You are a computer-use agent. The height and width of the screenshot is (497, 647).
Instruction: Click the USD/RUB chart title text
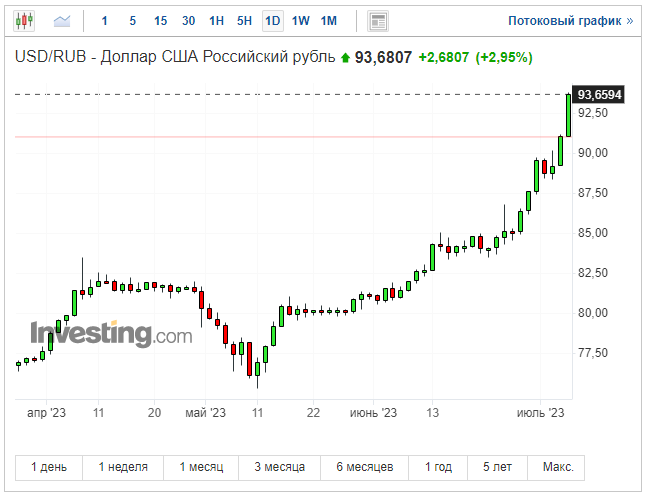[175, 57]
